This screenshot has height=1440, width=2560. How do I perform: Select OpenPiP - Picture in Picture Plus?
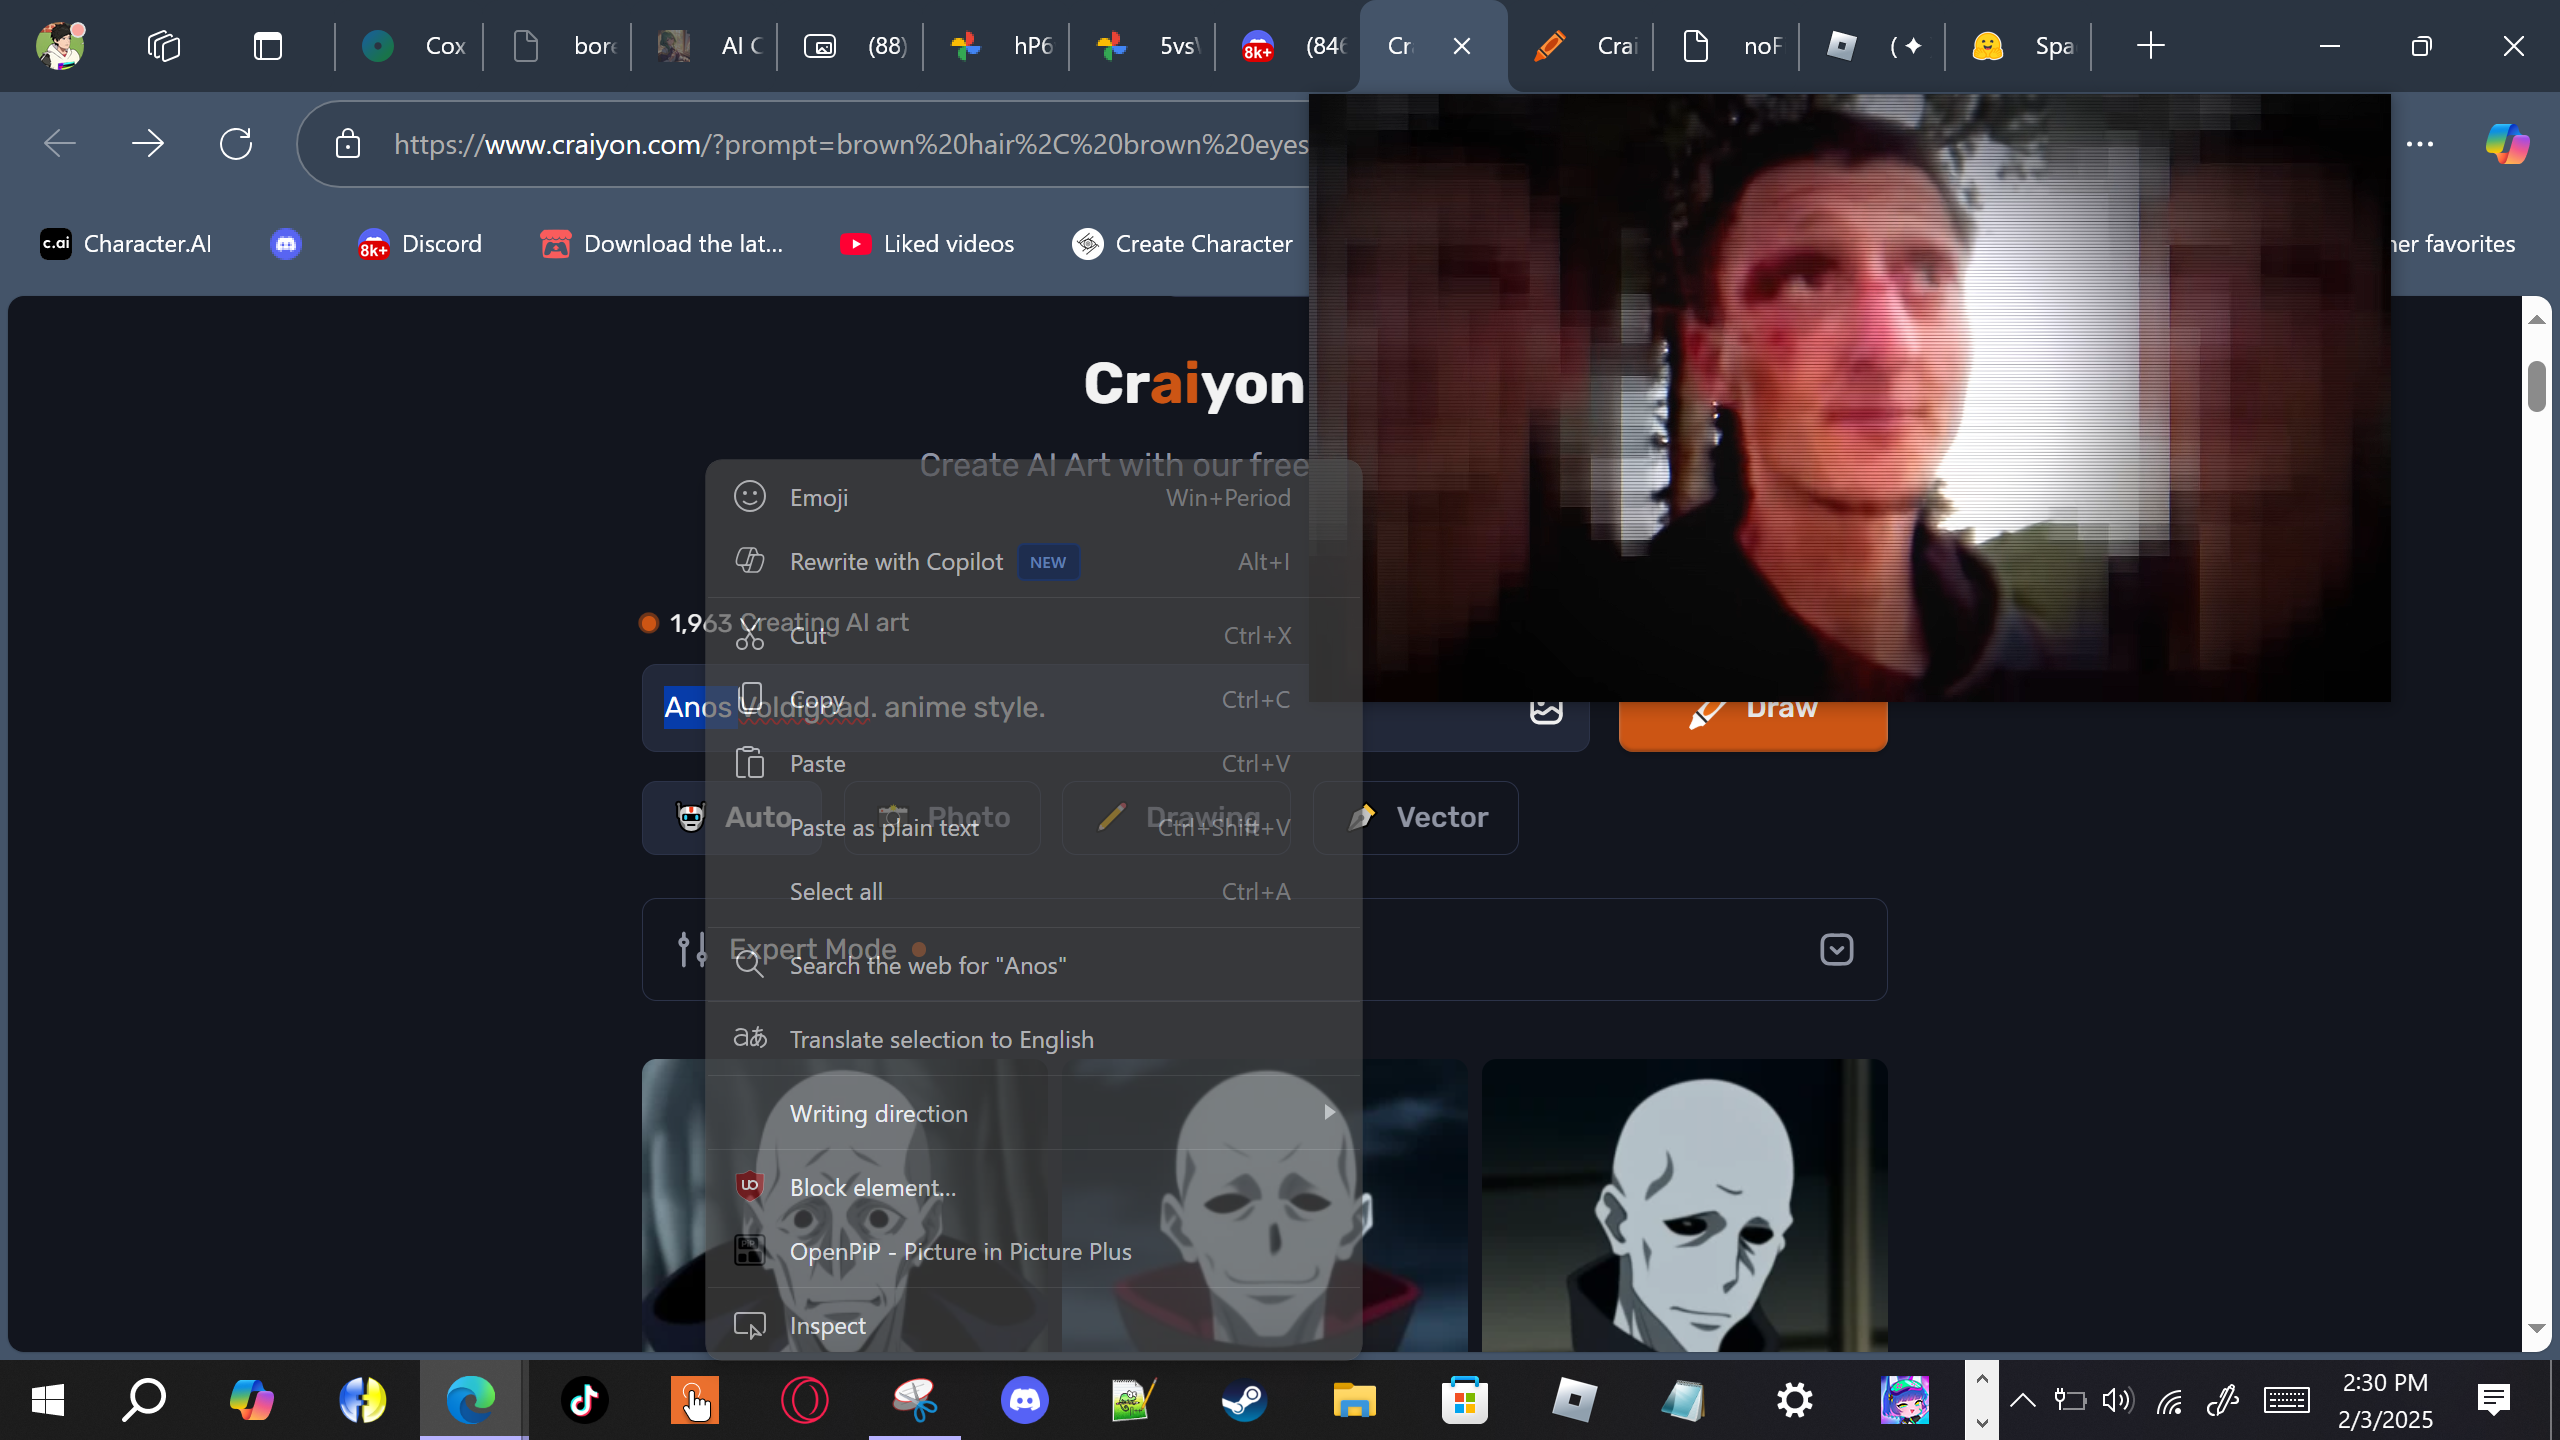click(1034, 1251)
